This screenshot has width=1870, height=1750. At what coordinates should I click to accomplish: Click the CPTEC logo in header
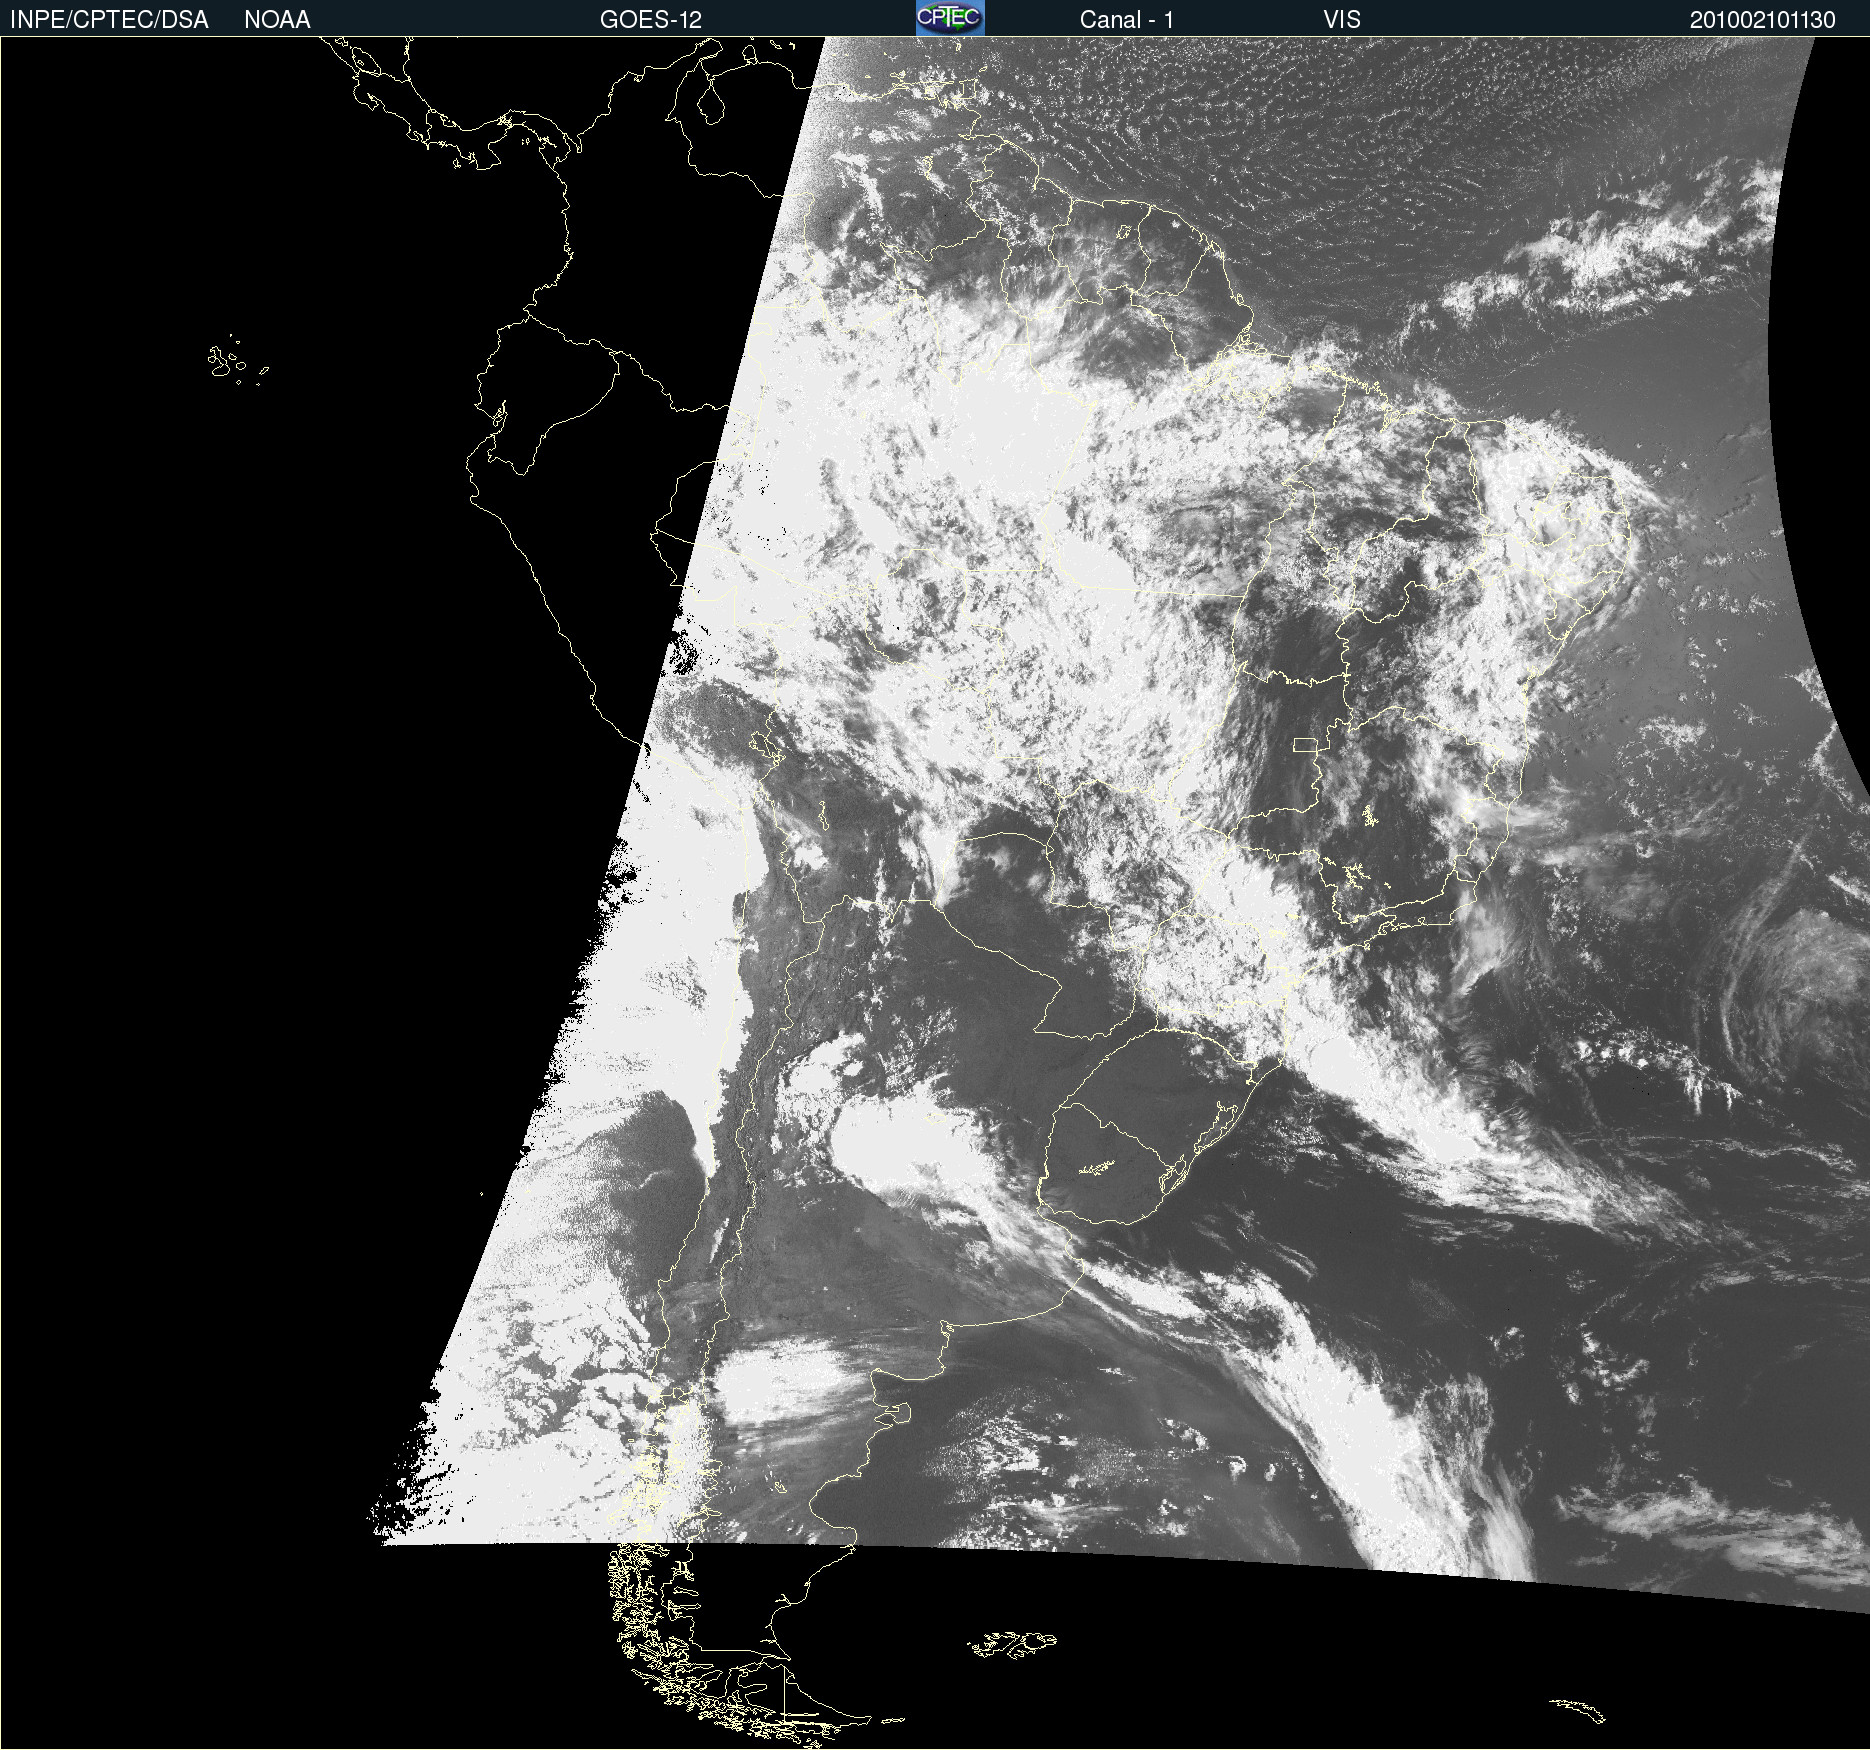pos(950,18)
